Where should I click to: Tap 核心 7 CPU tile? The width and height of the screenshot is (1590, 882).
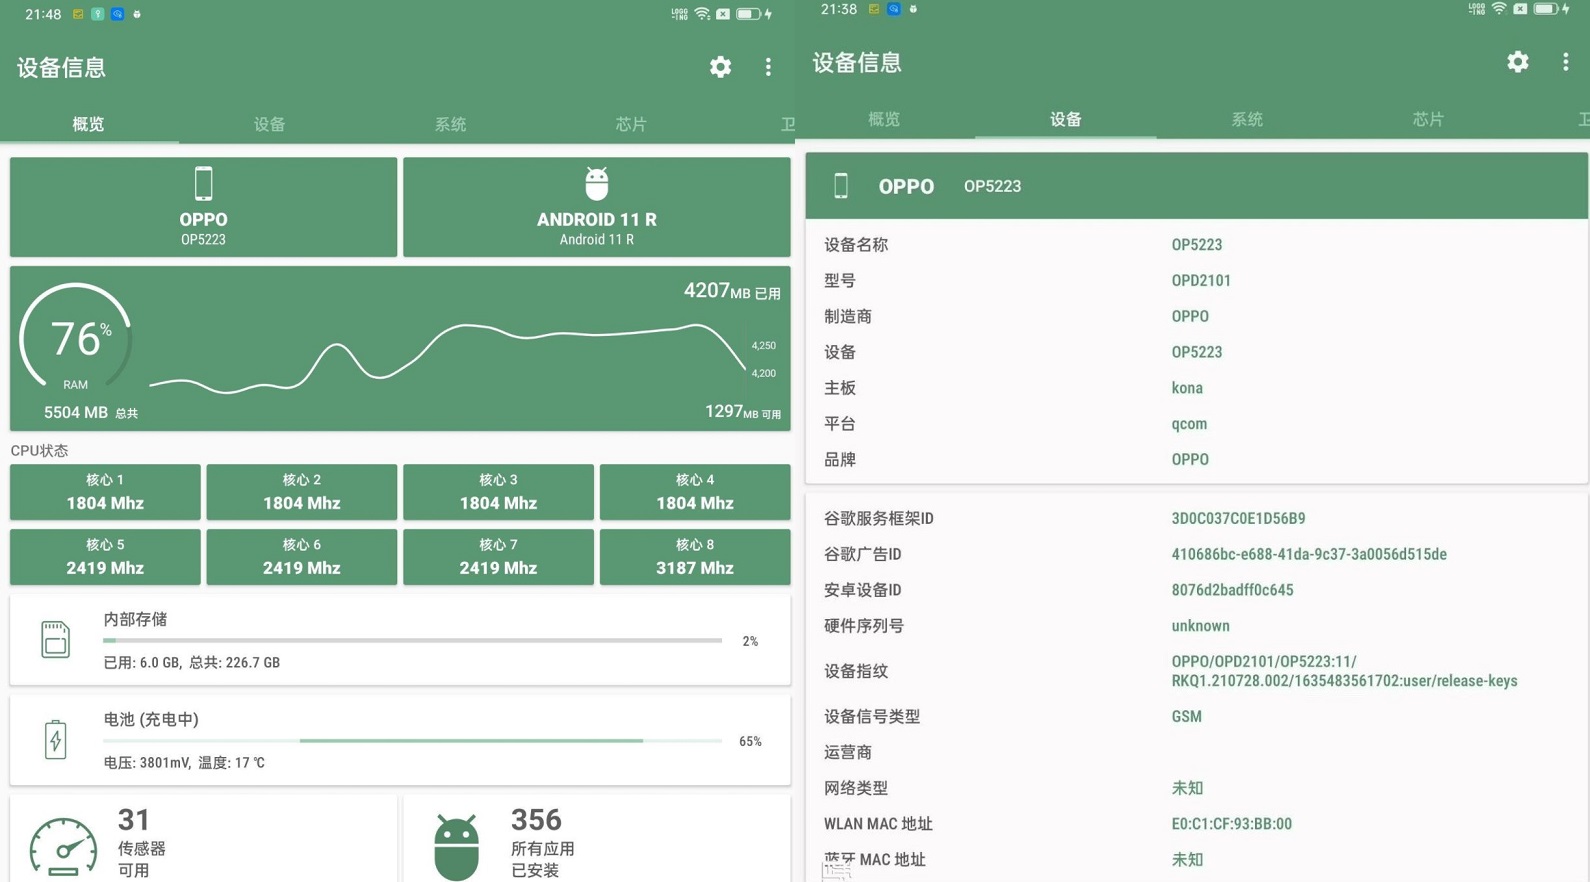click(498, 557)
